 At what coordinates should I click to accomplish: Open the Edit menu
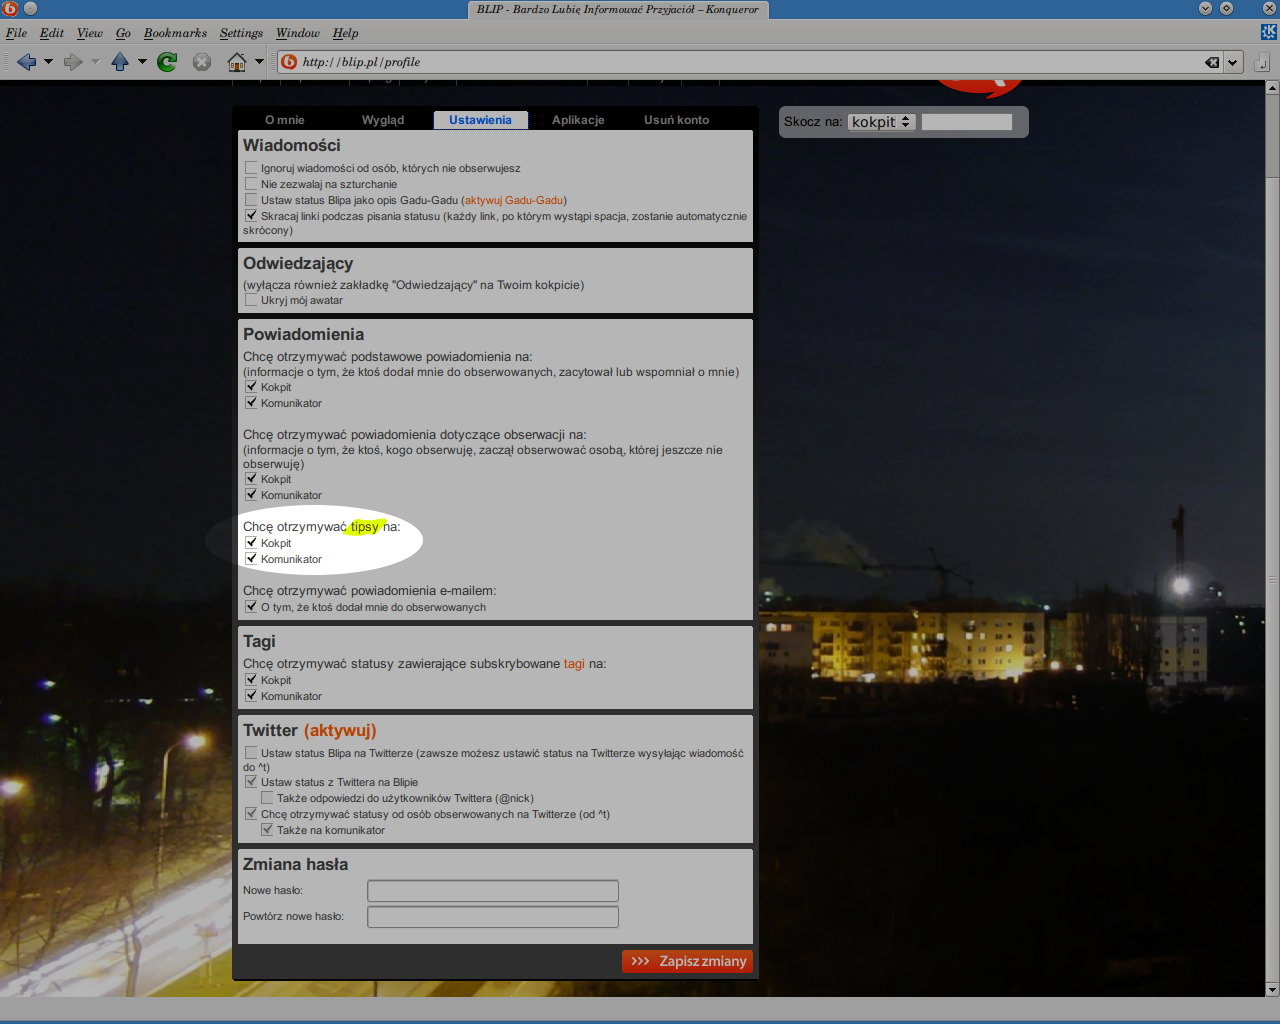(52, 33)
